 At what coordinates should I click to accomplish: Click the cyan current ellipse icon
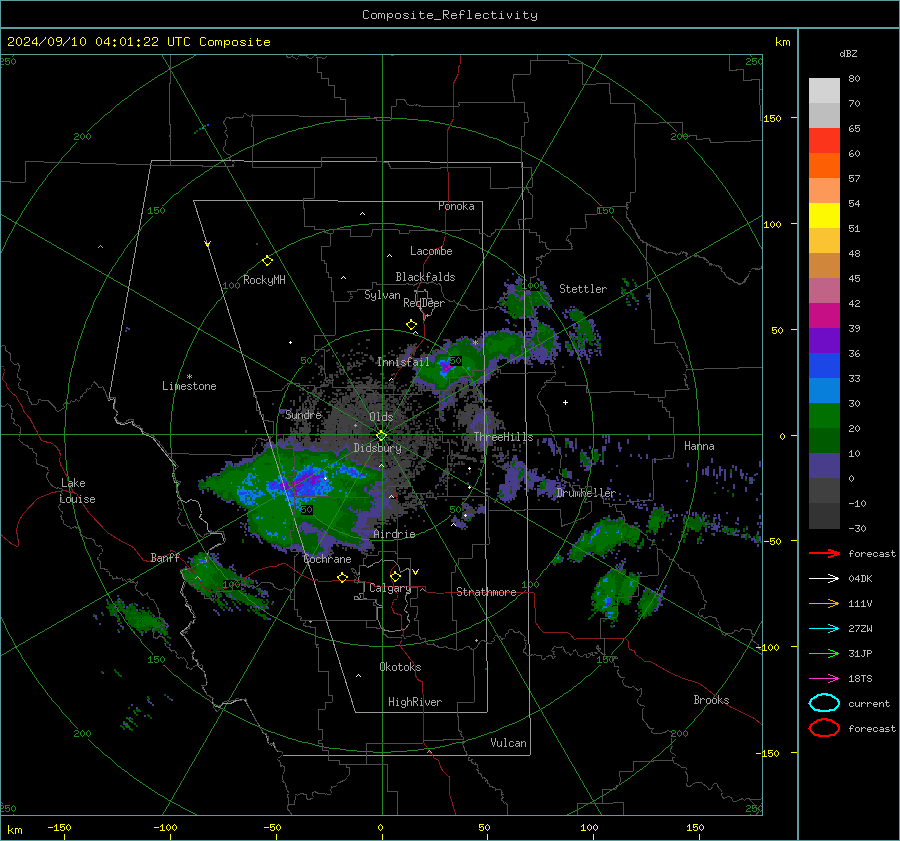pos(824,703)
